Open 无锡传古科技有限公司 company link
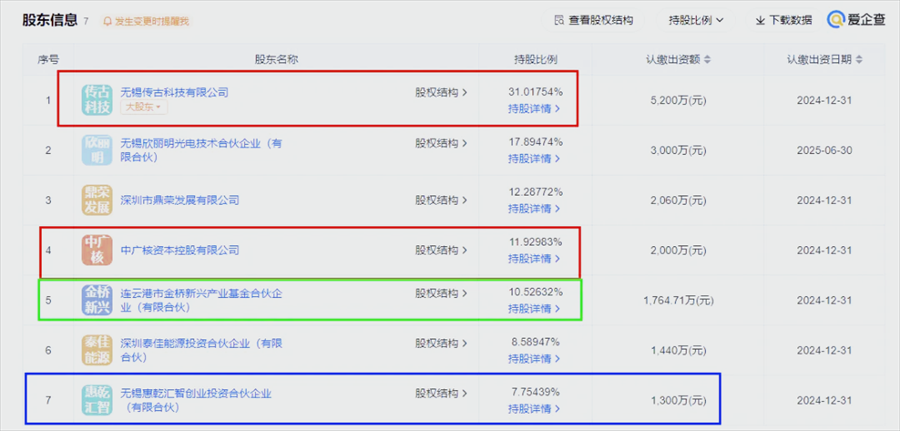 tap(174, 92)
